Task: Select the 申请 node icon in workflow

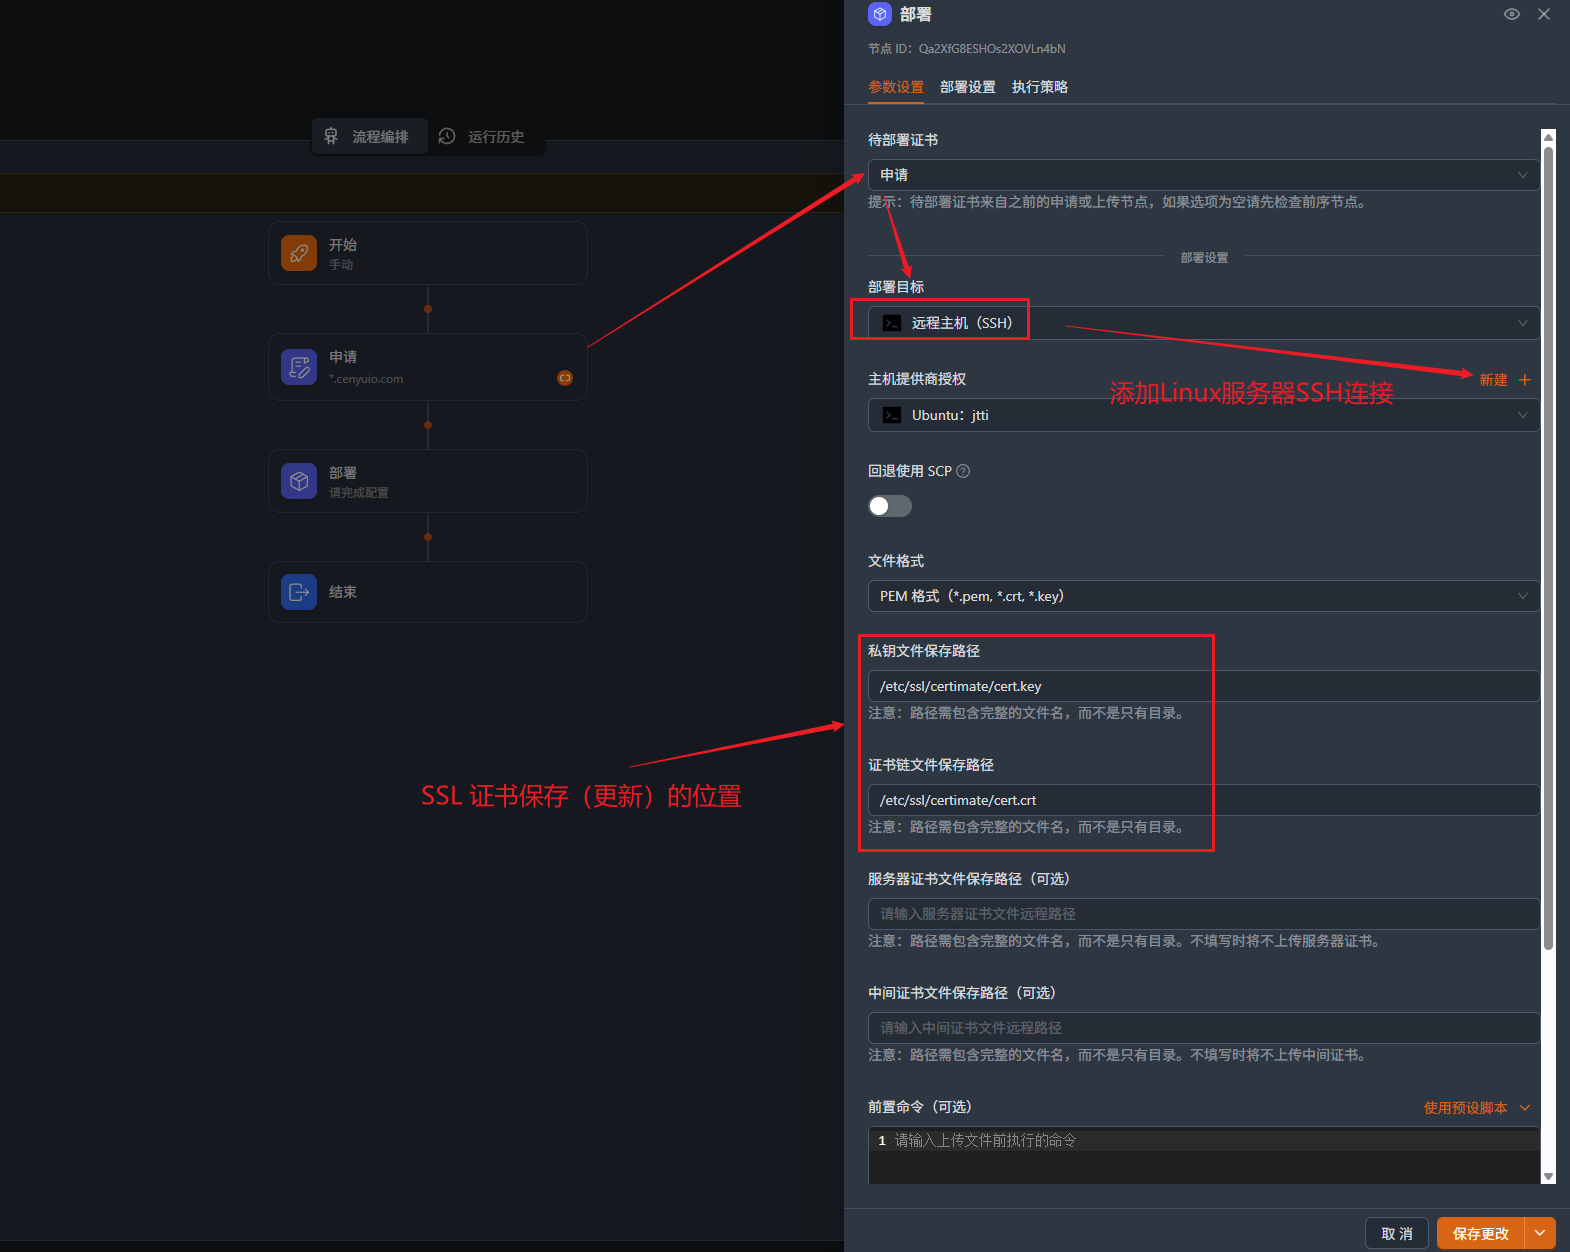Action: tap(299, 367)
